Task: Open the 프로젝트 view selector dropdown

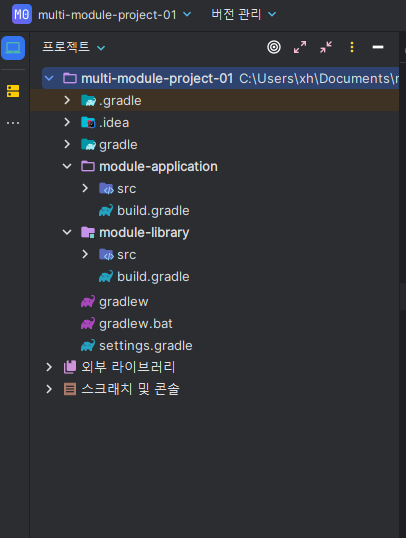Action: click(73, 47)
